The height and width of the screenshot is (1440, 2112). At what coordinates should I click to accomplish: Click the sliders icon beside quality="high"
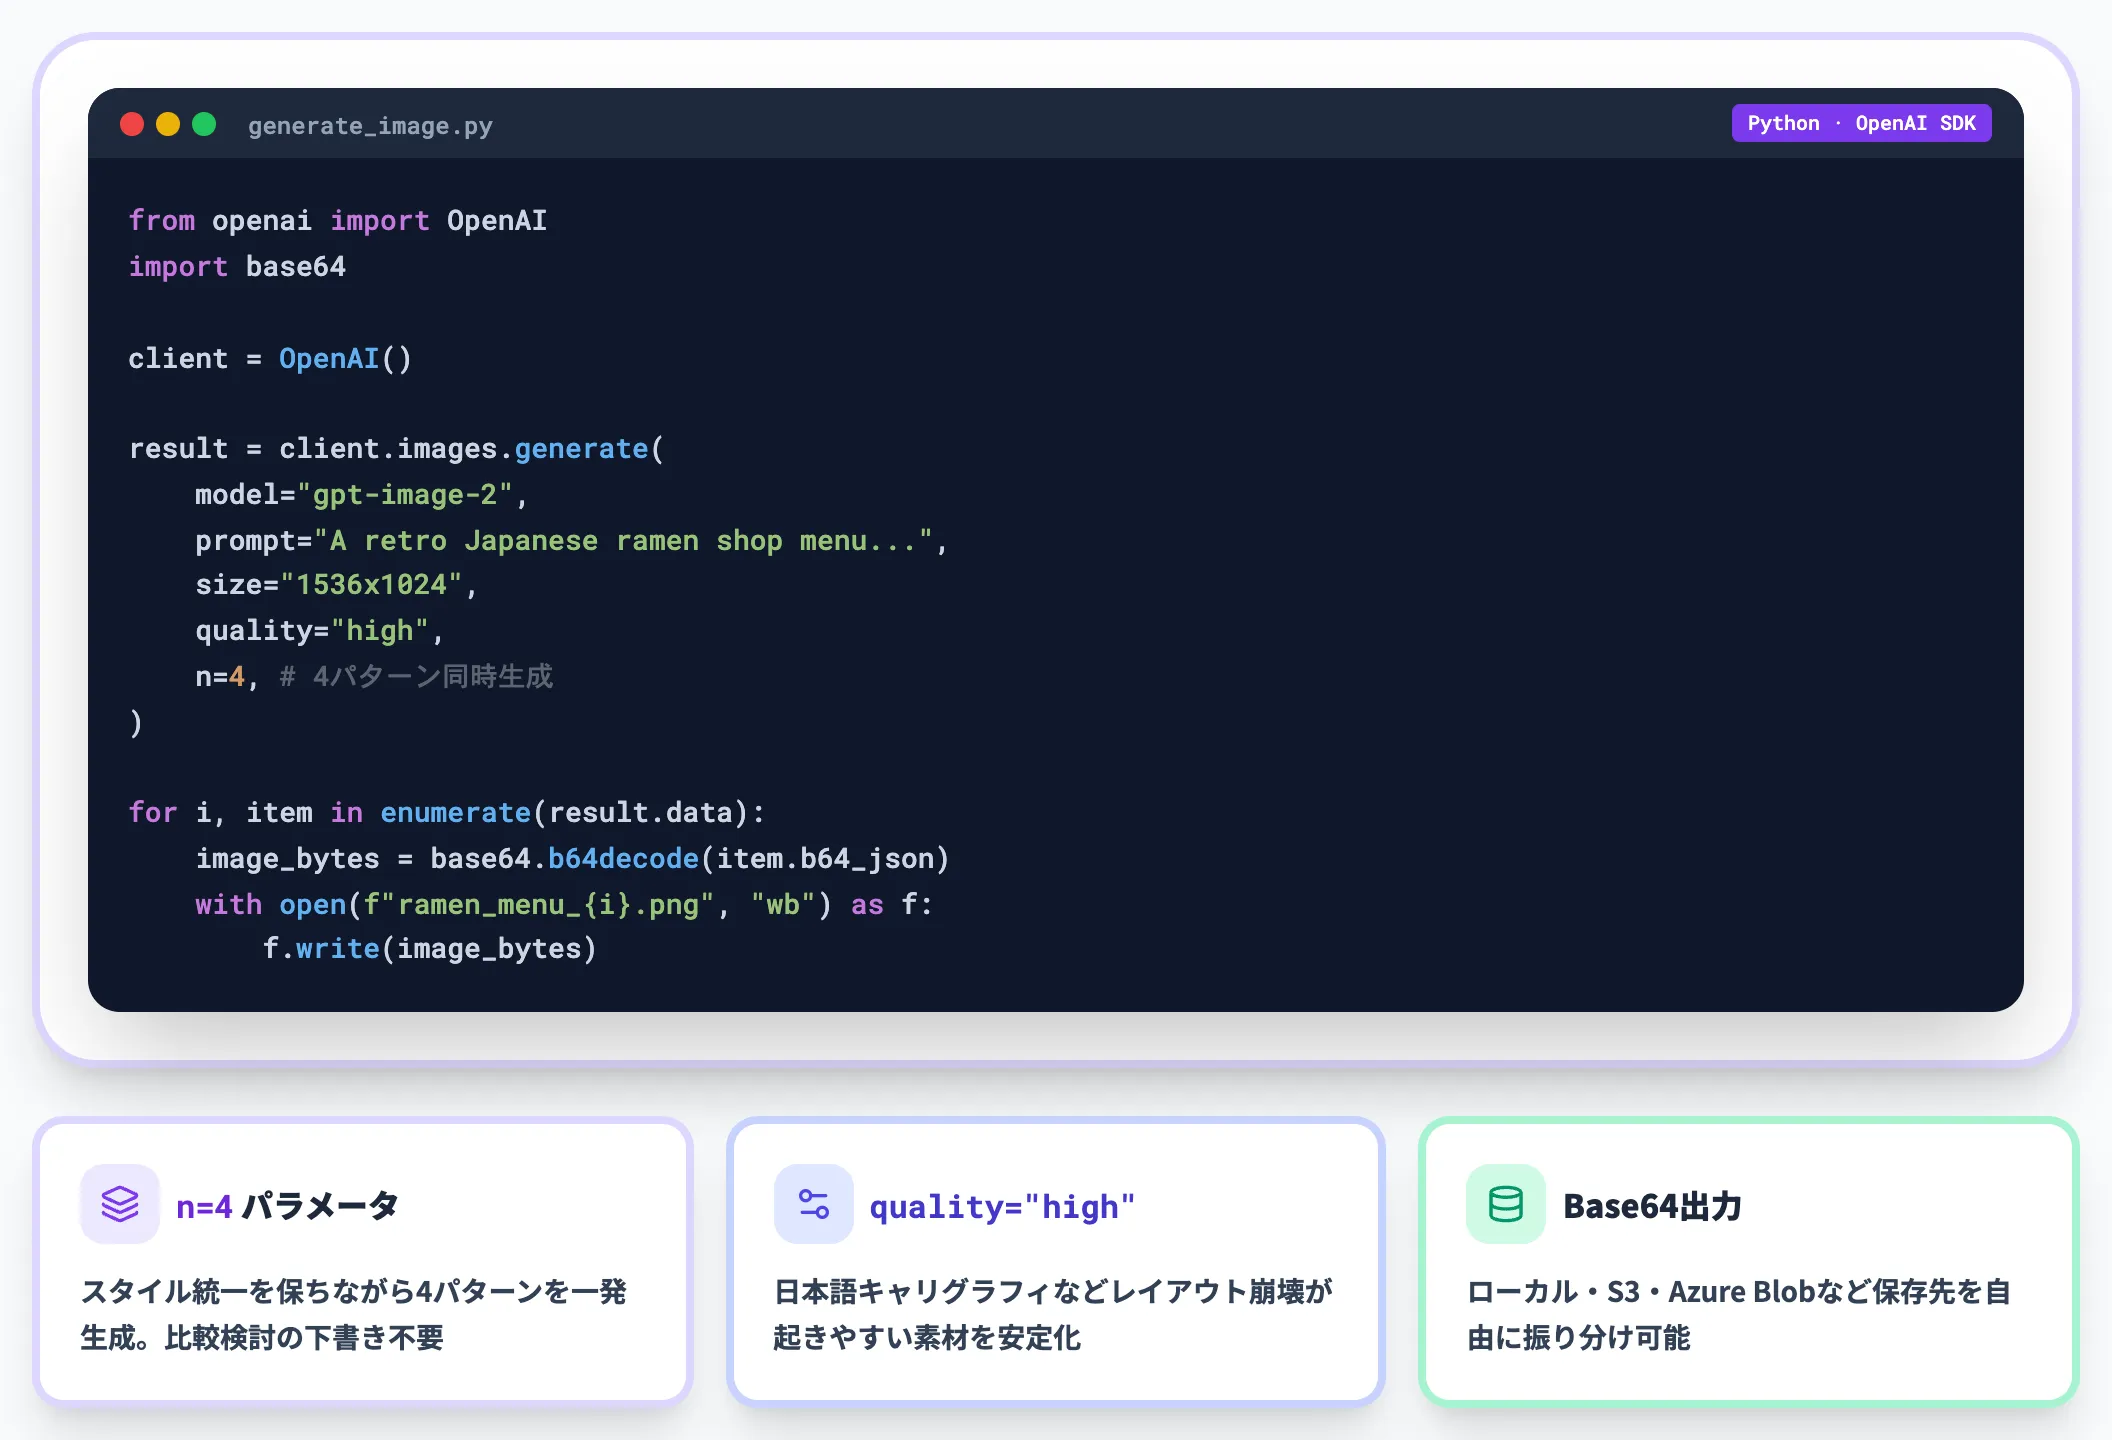pyautogui.click(x=813, y=1205)
